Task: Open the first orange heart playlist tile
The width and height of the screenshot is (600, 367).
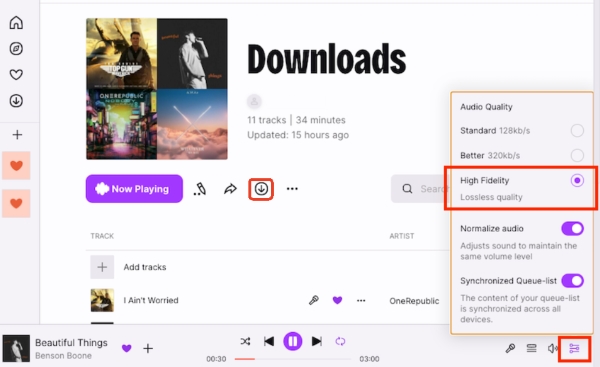Action: (16, 166)
